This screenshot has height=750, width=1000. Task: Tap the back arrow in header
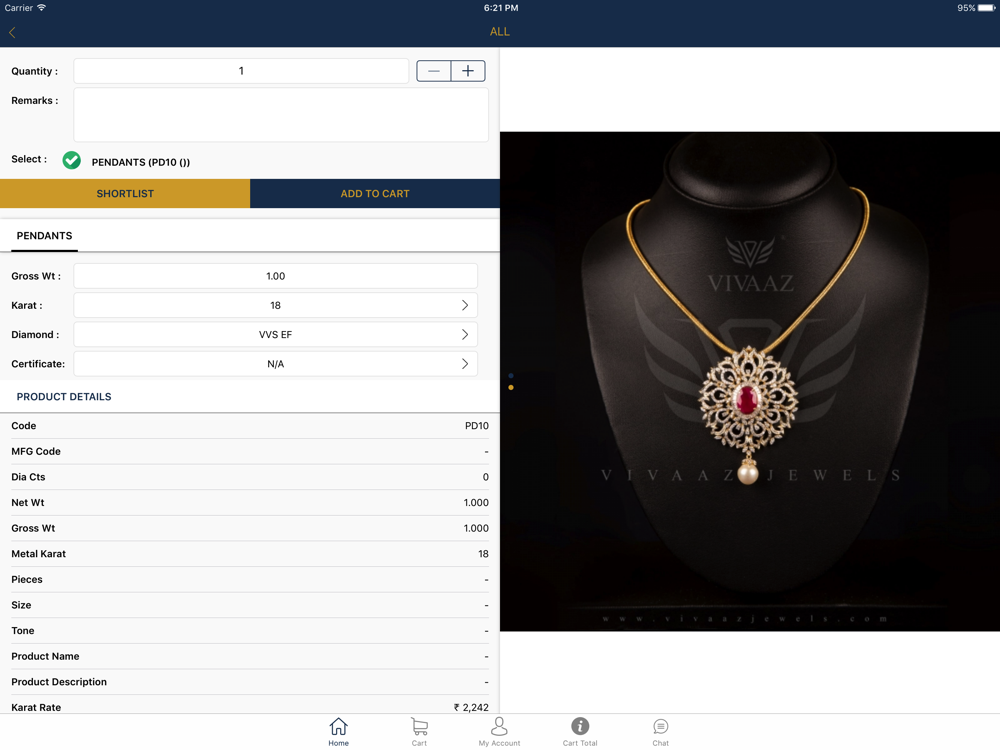12,33
